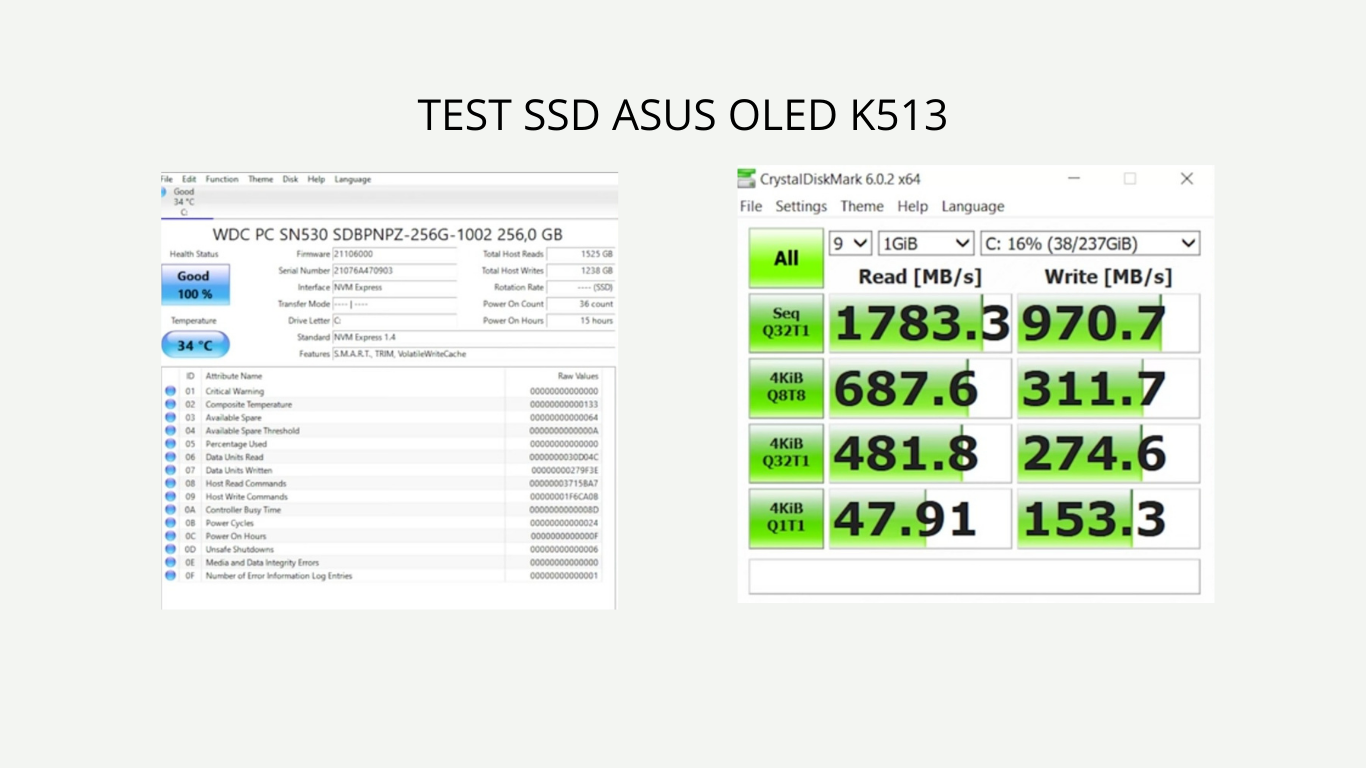Click status icon of Data Units Written row
1366x768 pixels.
(x=170, y=470)
